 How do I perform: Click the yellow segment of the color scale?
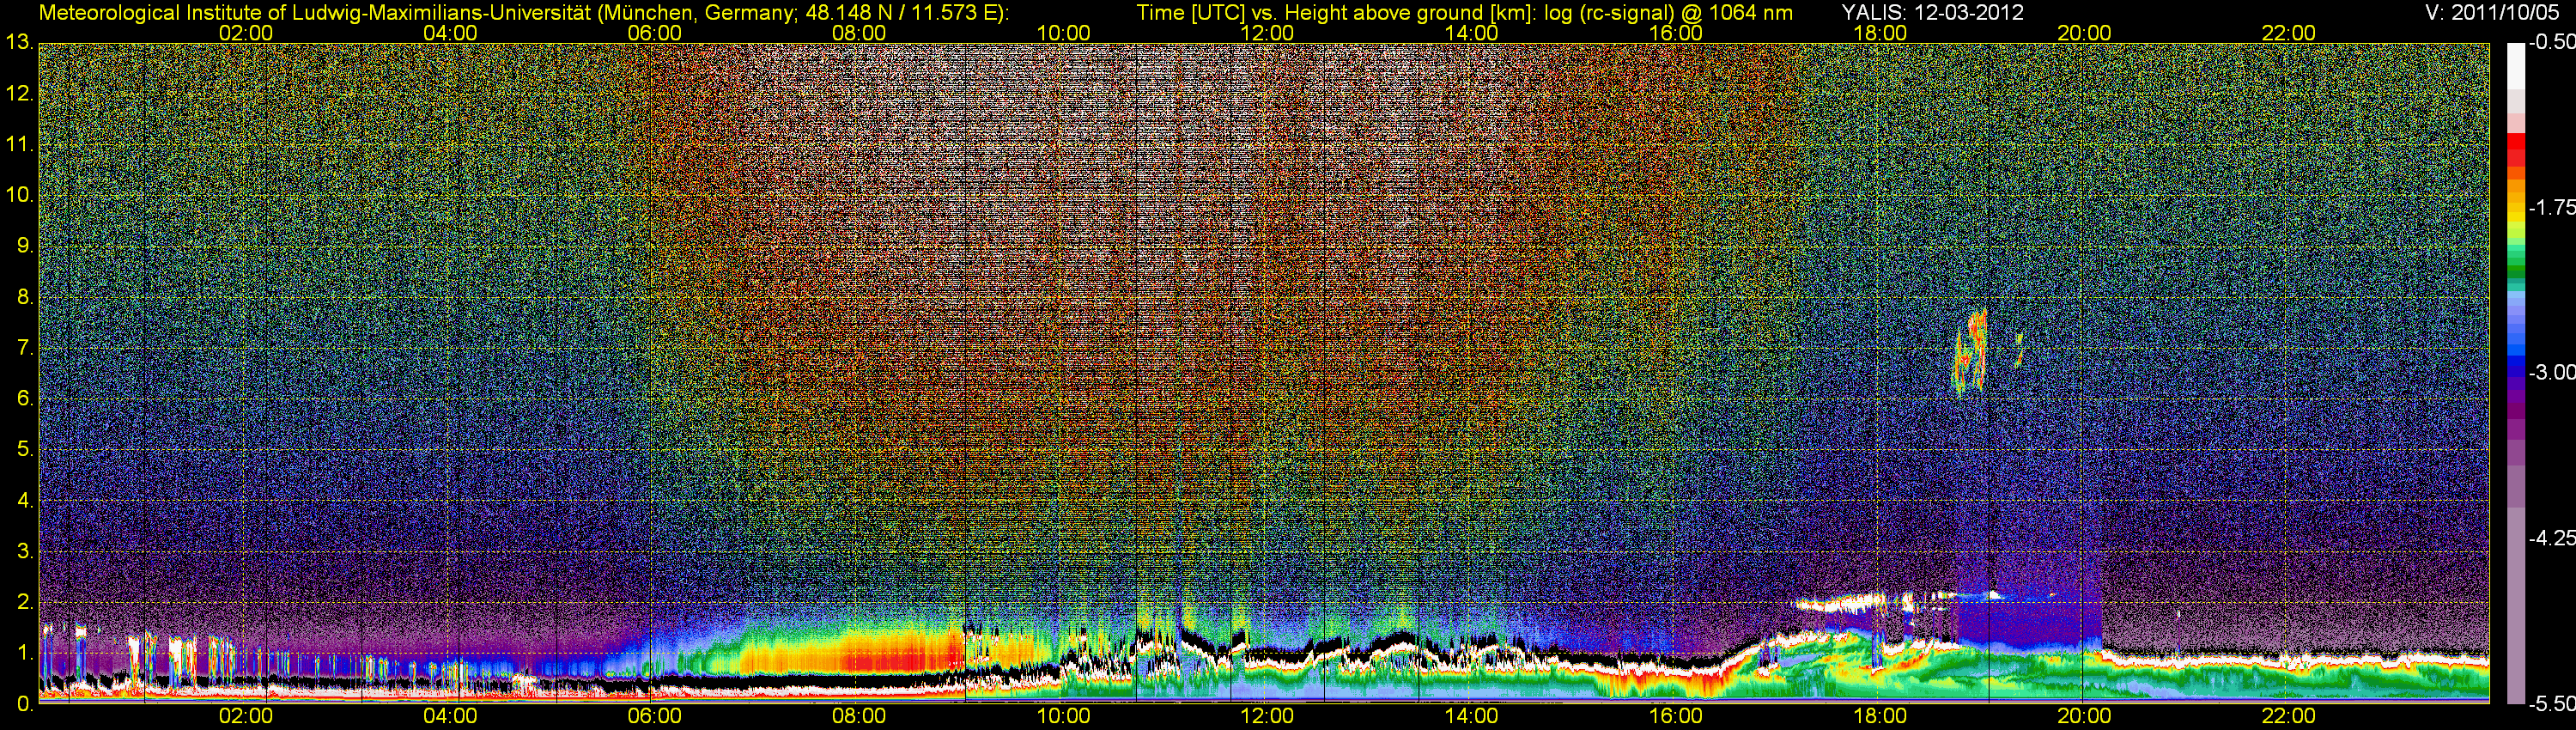pyautogui.click(x=2515, y=218)
